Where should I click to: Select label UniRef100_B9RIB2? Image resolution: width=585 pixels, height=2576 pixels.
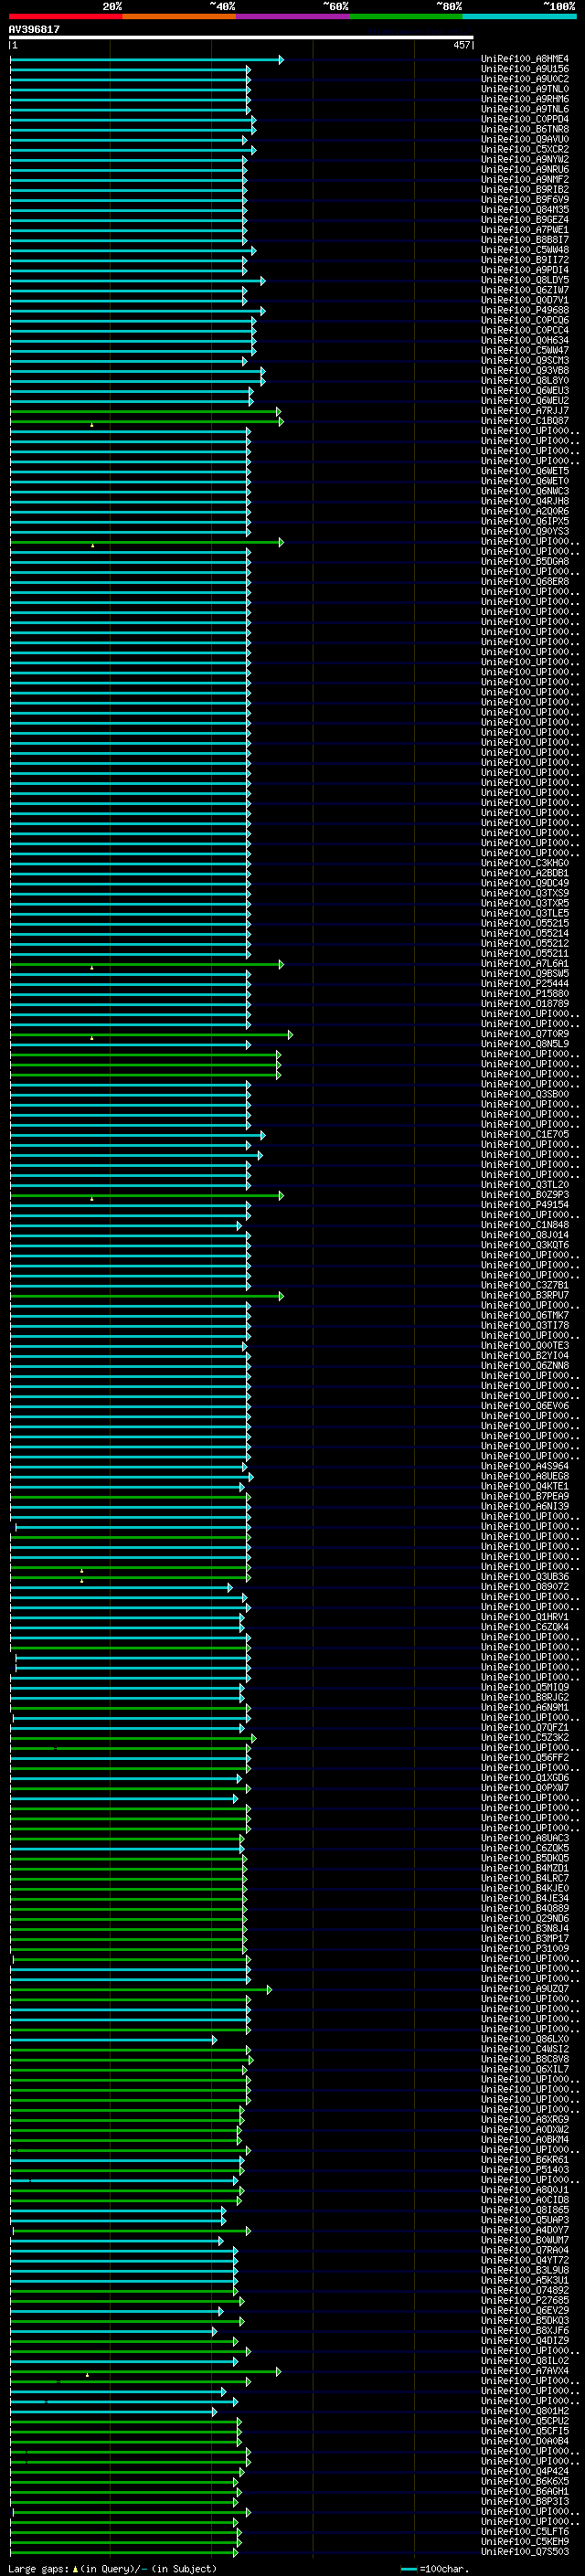coord(524,189)
